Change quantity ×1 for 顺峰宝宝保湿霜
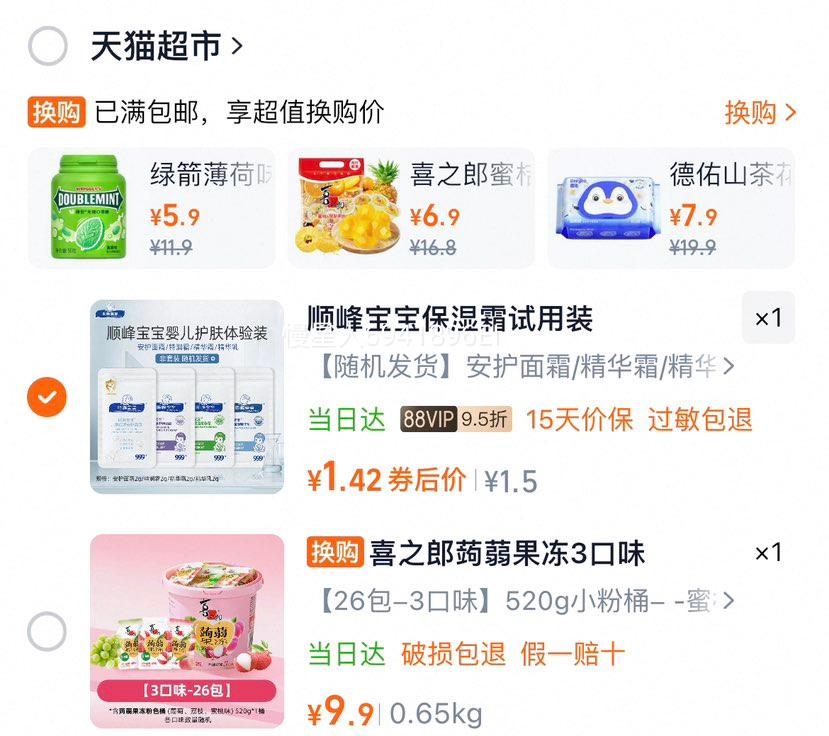Screen dimensions: 829x736 click(x=768, y=318)
